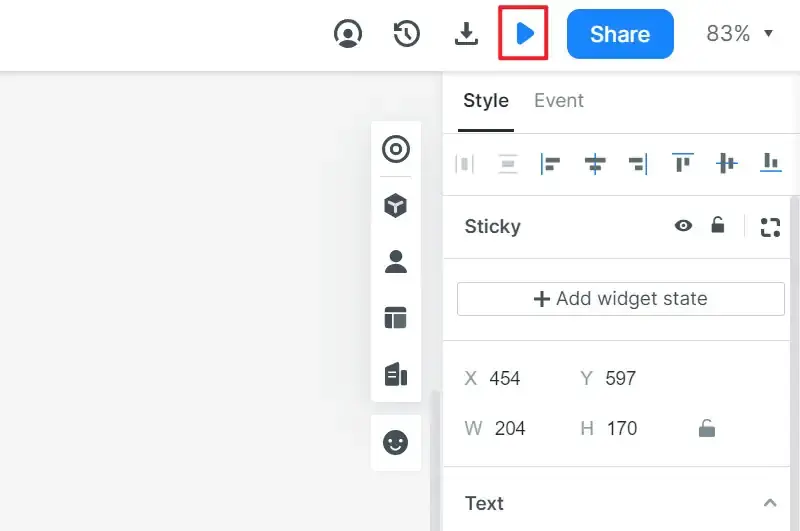Viewport: 800px width, 531px height.
Task: Distribute widgets vertically
Action: 508,164
